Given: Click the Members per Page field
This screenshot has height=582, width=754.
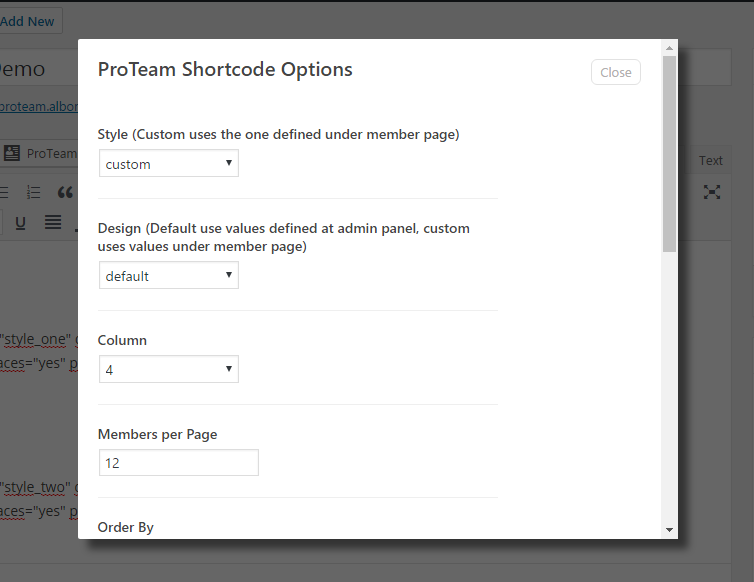Looking at the screenshot, I should coord(179,463).
